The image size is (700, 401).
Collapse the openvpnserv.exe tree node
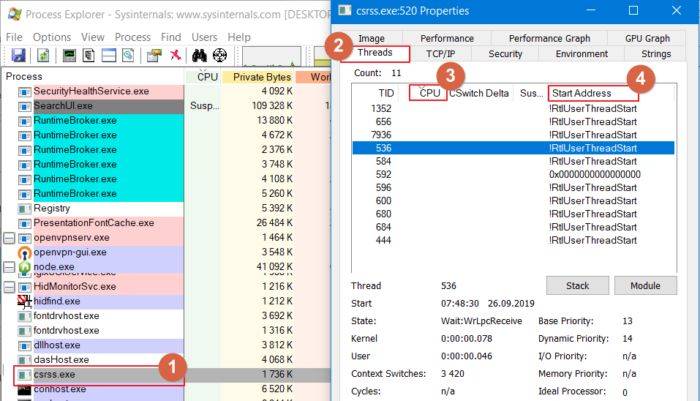[x=9, y=238]
